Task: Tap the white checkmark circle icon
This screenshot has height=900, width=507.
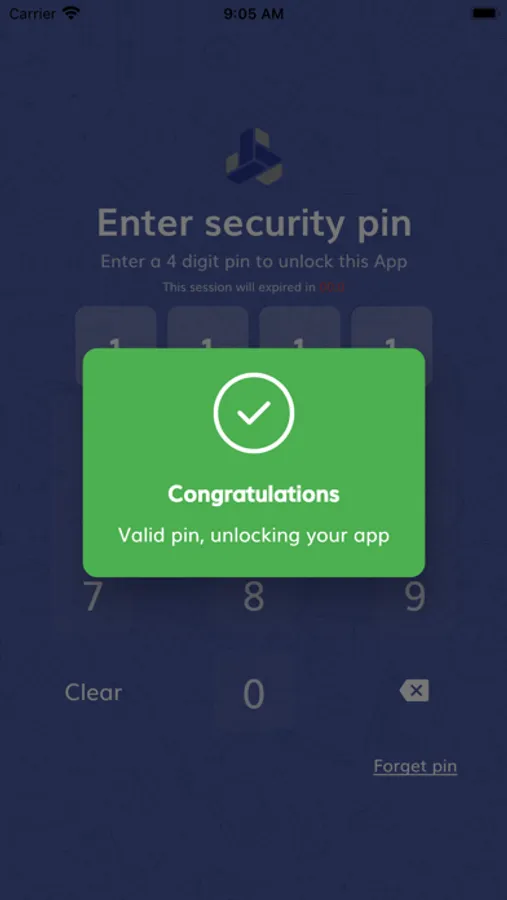Action: pos(254,413)
